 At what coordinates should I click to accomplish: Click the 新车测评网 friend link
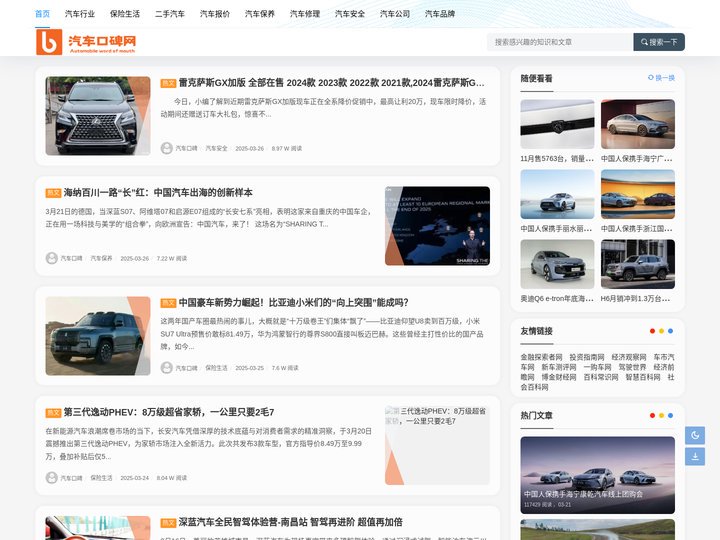click(x=559, y=367)
